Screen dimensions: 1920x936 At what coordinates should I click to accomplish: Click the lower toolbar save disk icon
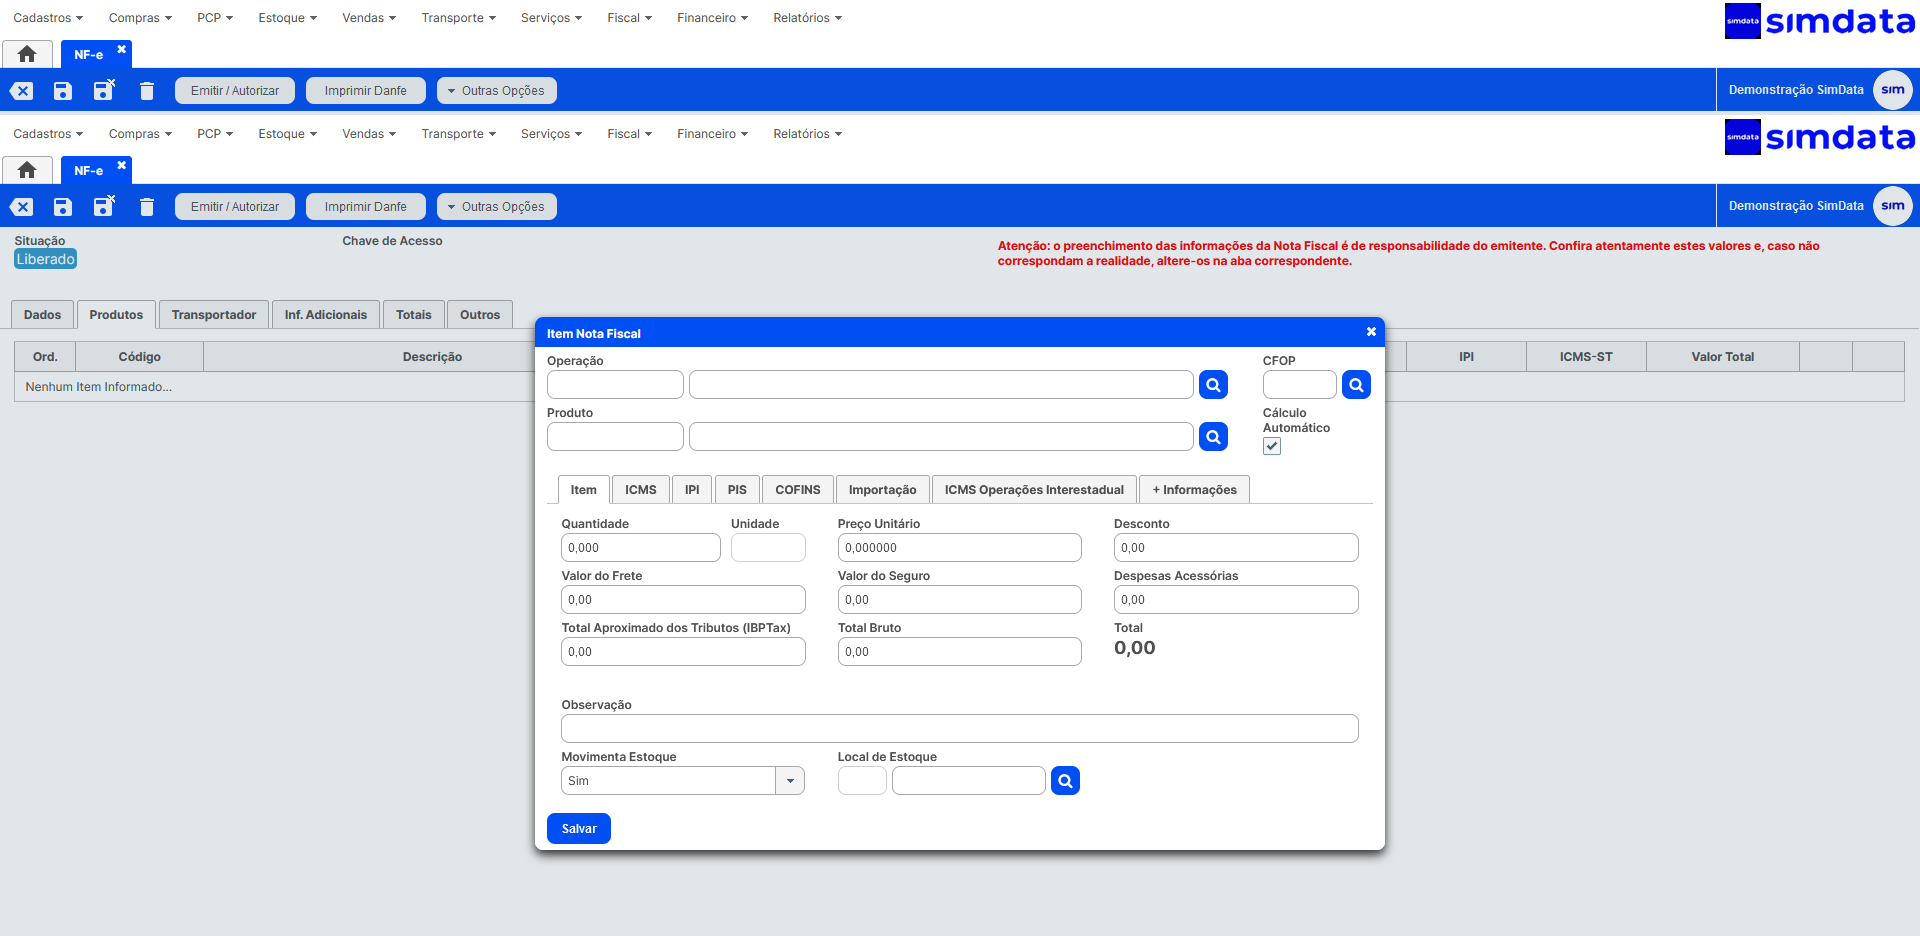coord(62,207)
